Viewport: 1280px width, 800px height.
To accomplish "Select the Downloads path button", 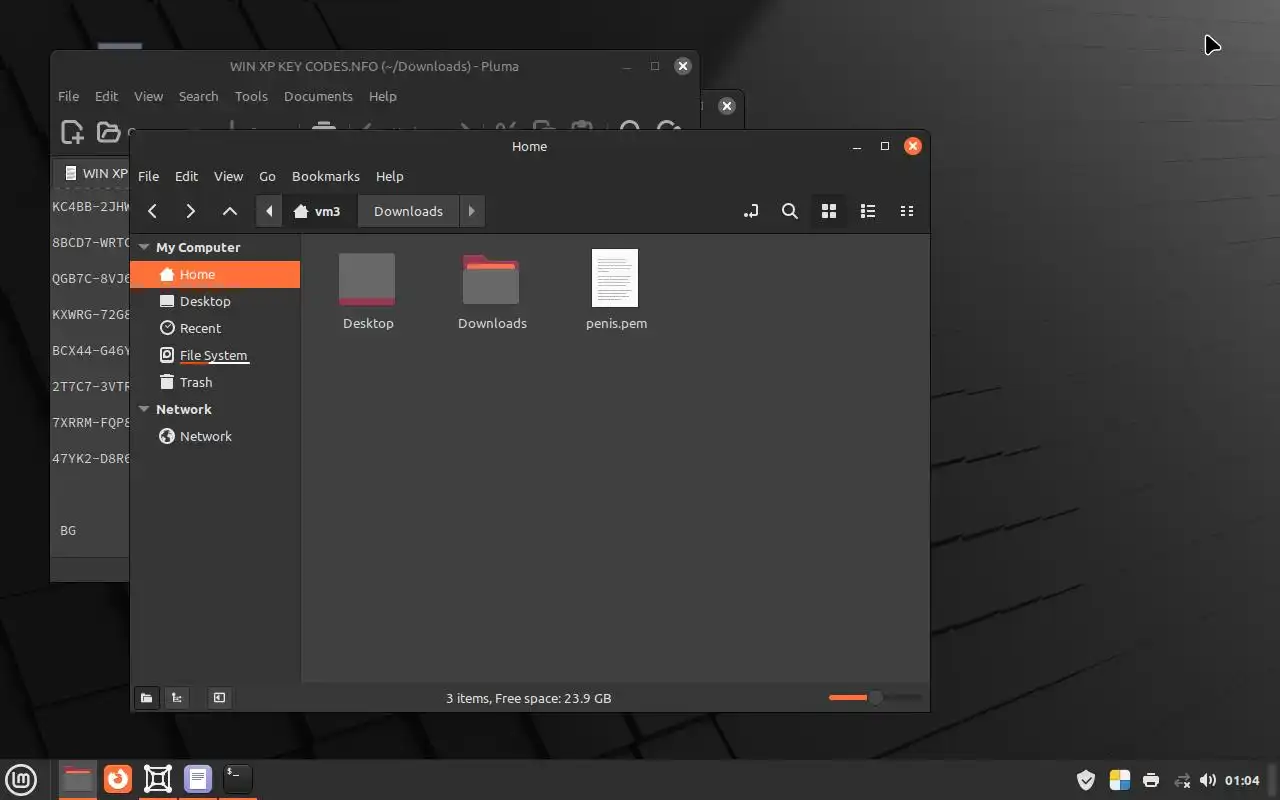I will pyautogui.click(x=408, y=211).
